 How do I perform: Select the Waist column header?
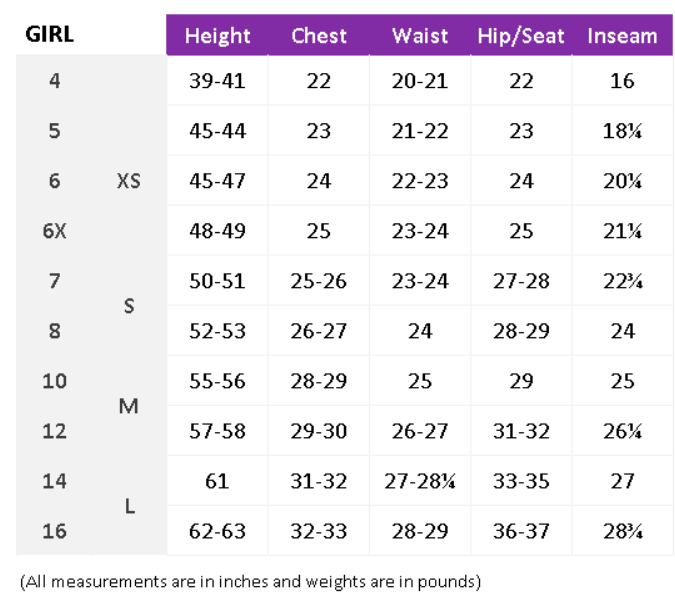[x=420, y=36]
